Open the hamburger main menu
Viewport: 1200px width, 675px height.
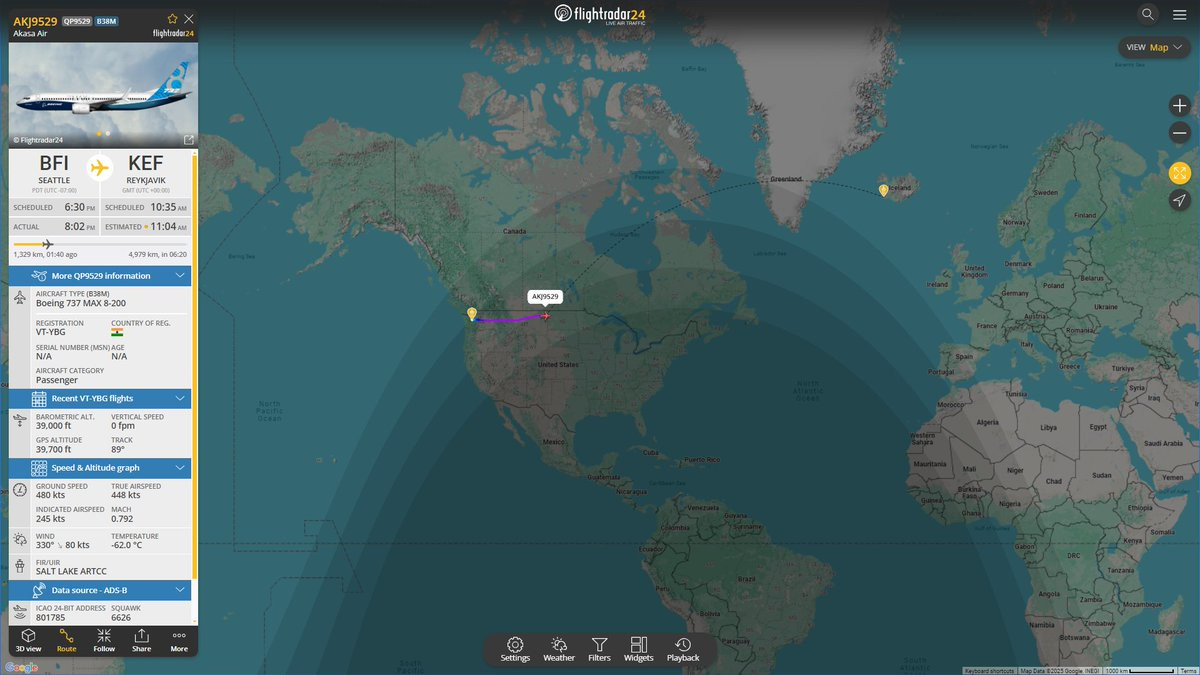click(x=1179, y=14)
